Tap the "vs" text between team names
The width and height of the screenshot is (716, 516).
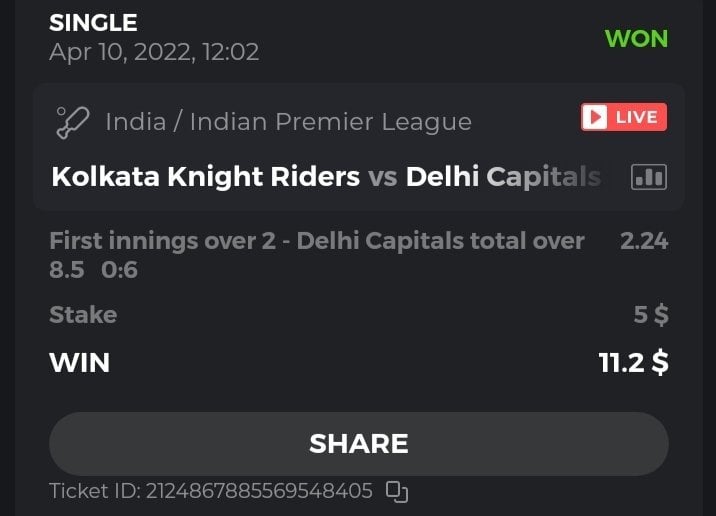[x=382, y=177]
